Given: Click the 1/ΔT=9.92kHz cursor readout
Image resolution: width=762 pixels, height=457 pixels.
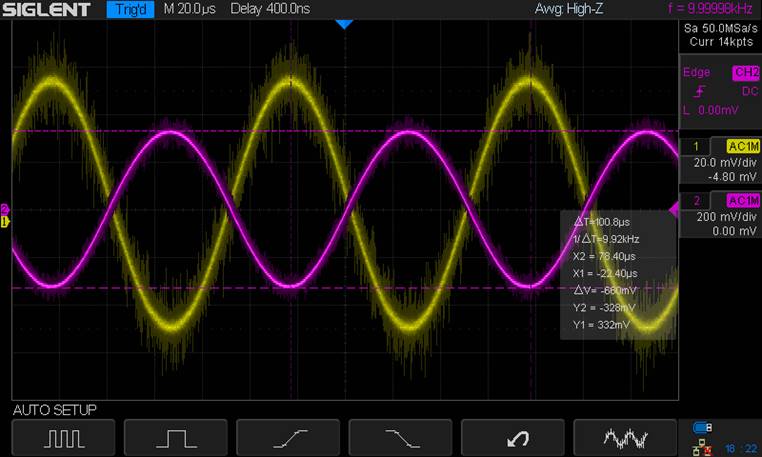Looking at the screenshot, I should click(606, 239).
